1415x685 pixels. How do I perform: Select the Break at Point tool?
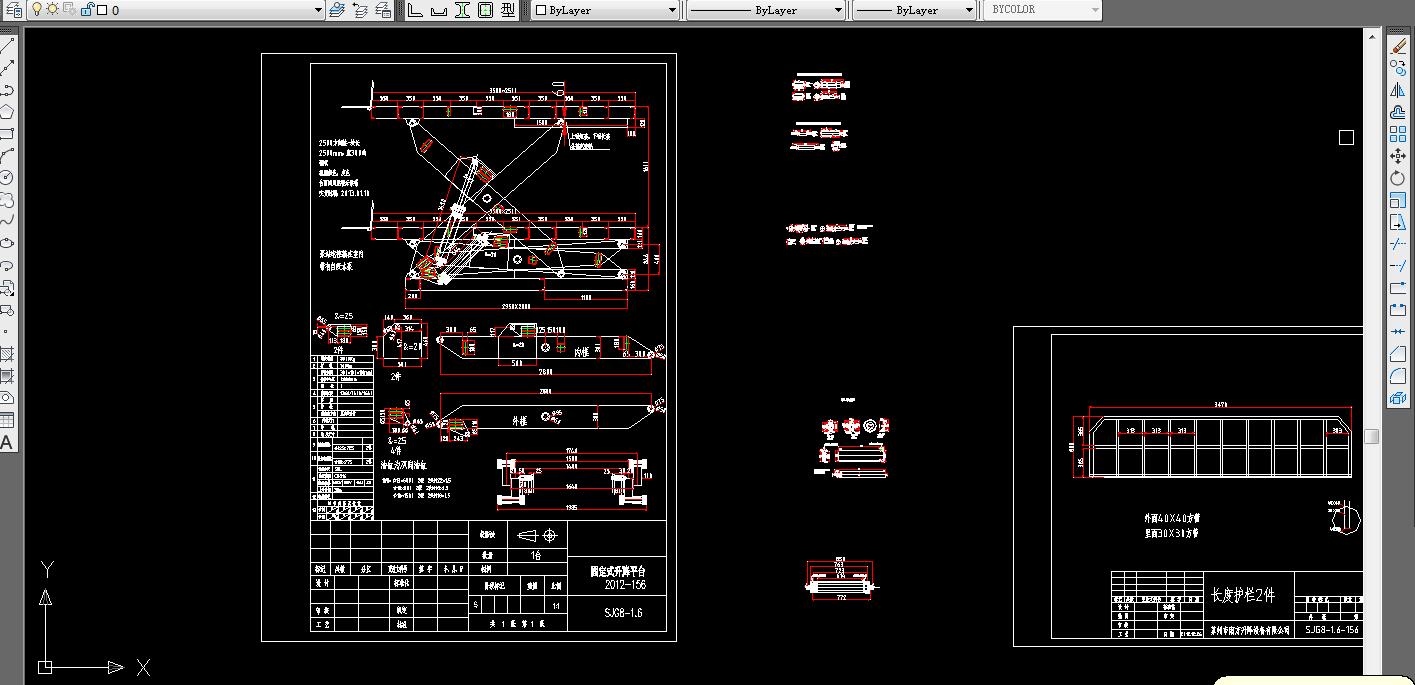click(x=1398, y=288)
